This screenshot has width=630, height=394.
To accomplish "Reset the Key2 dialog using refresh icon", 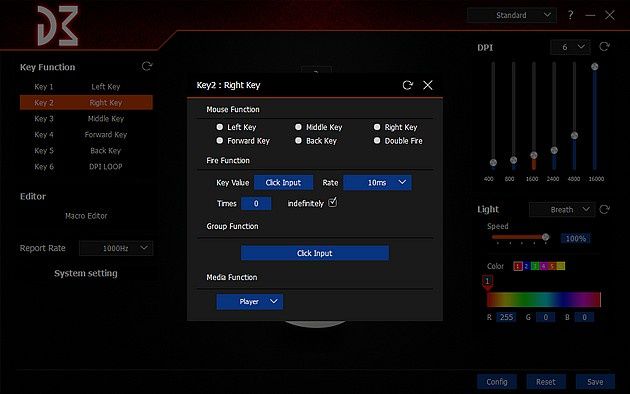I will 407,85.
